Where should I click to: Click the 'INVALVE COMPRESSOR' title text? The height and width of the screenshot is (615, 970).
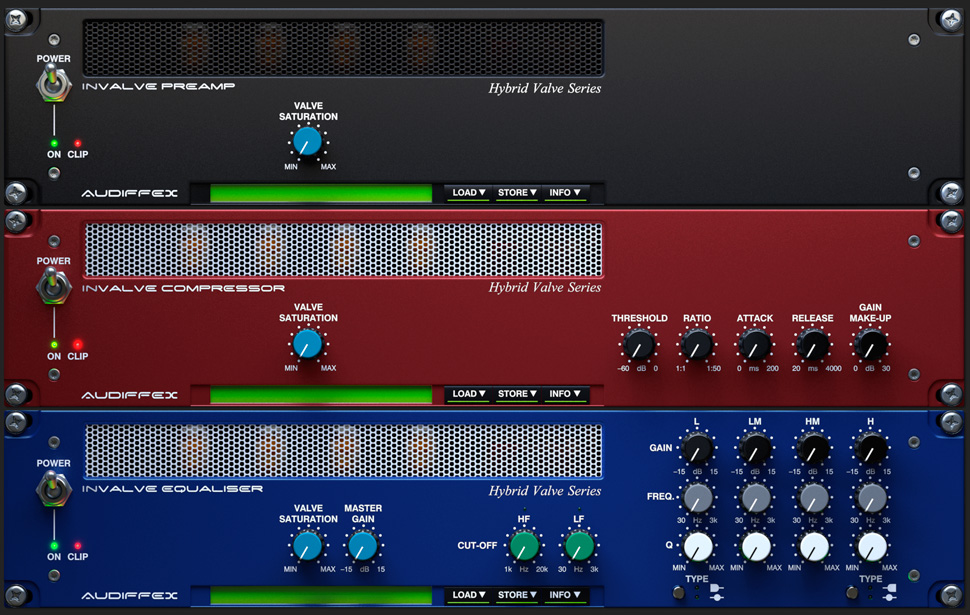(x=183, y=288)
